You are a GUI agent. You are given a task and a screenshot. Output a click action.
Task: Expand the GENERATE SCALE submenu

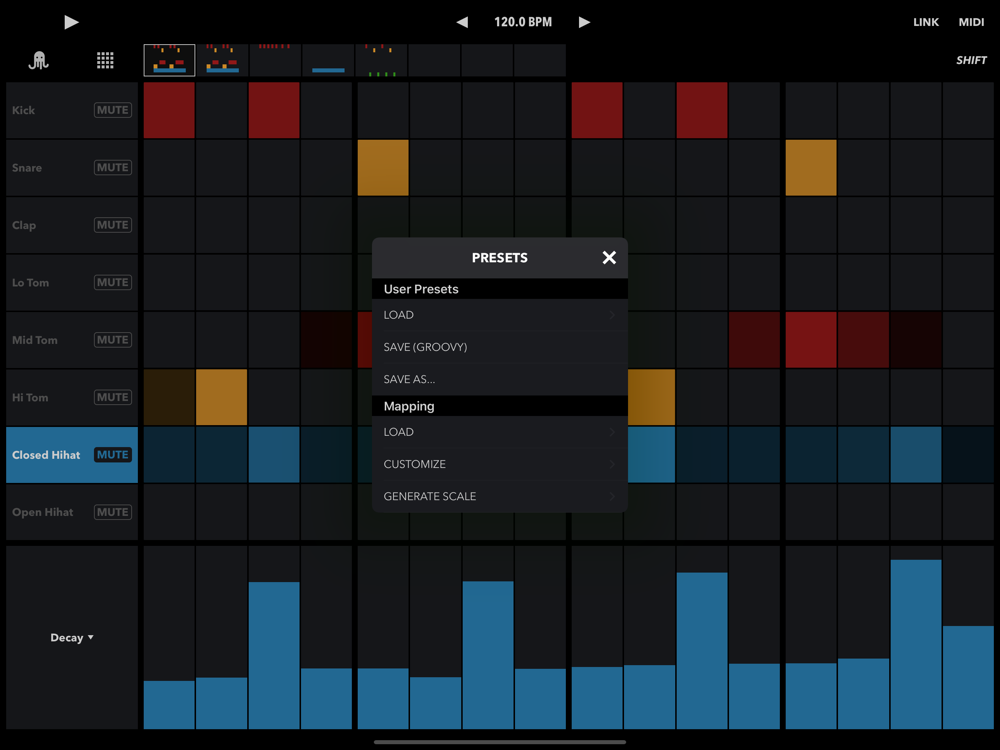pyautogui.click(x=500, y=496)
